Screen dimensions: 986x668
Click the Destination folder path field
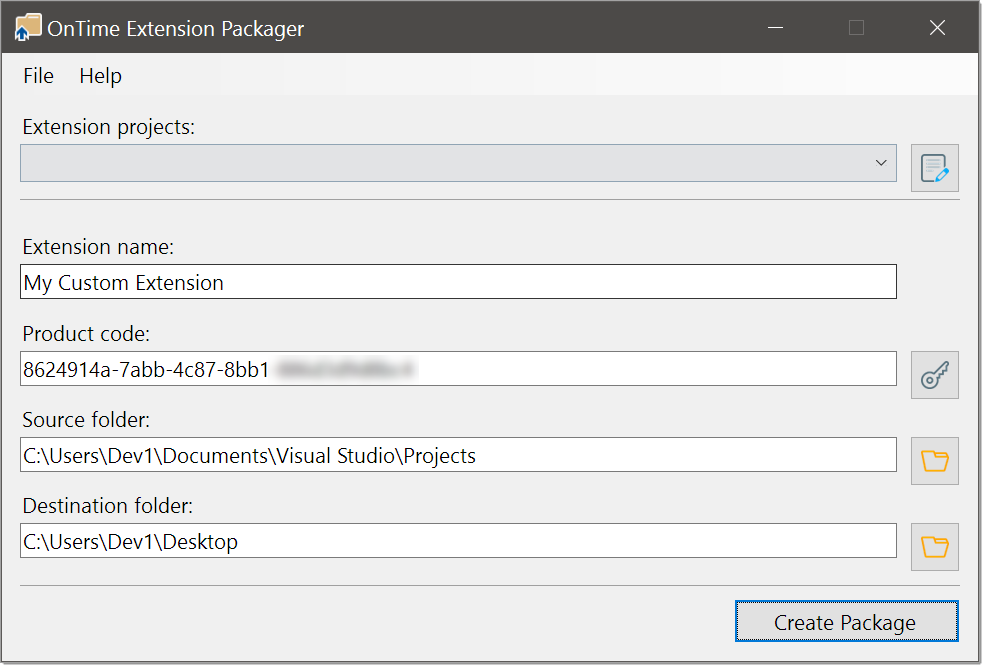(x=460, y=542)
